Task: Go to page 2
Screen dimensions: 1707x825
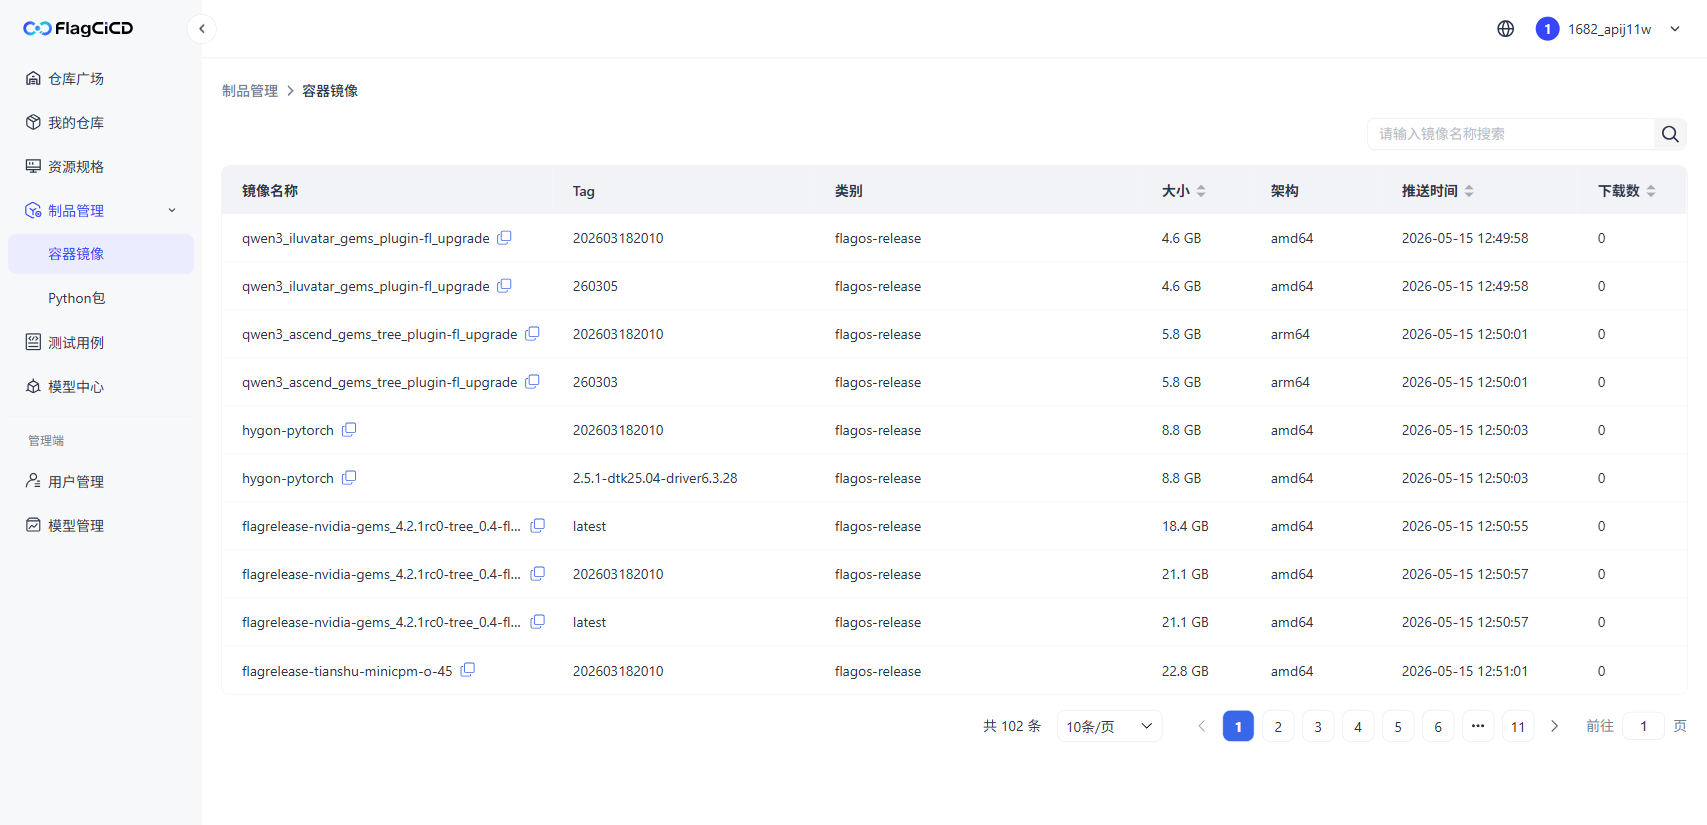Action: (x=1278, y=726)
